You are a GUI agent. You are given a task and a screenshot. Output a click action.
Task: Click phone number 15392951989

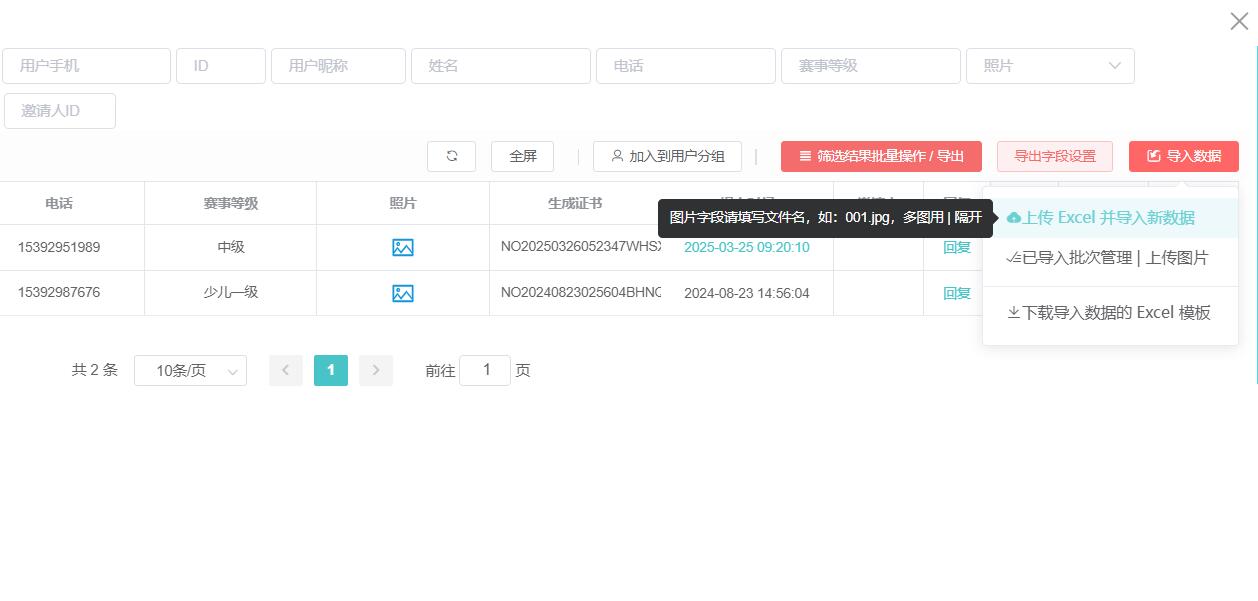click(x=59, y=247)
